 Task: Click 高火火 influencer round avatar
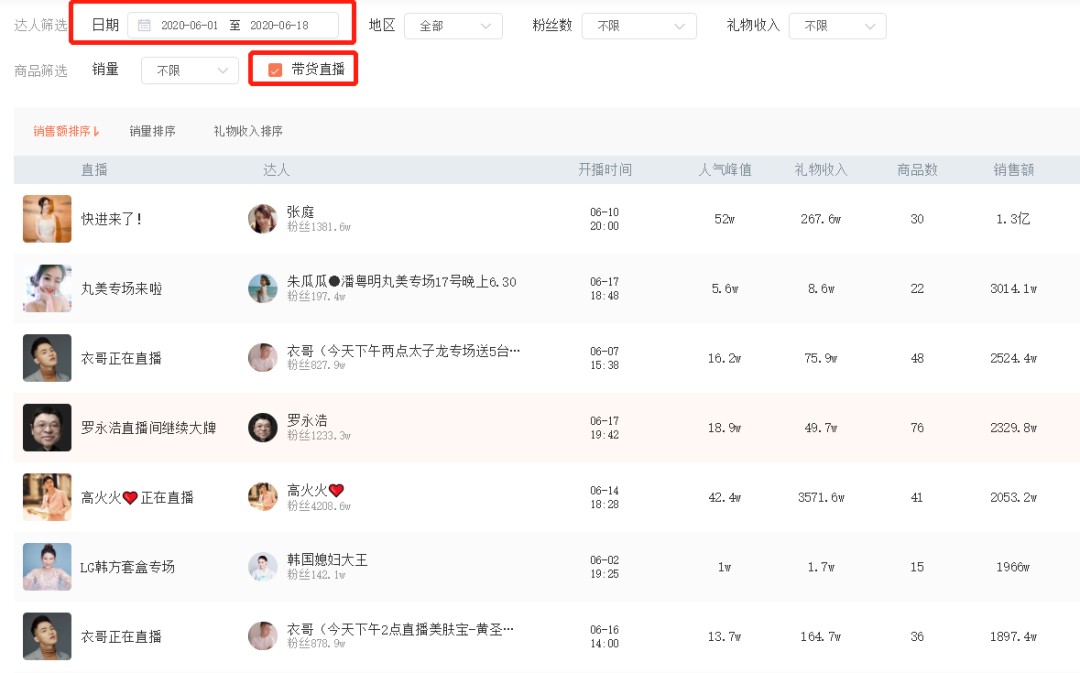point(262,497)
